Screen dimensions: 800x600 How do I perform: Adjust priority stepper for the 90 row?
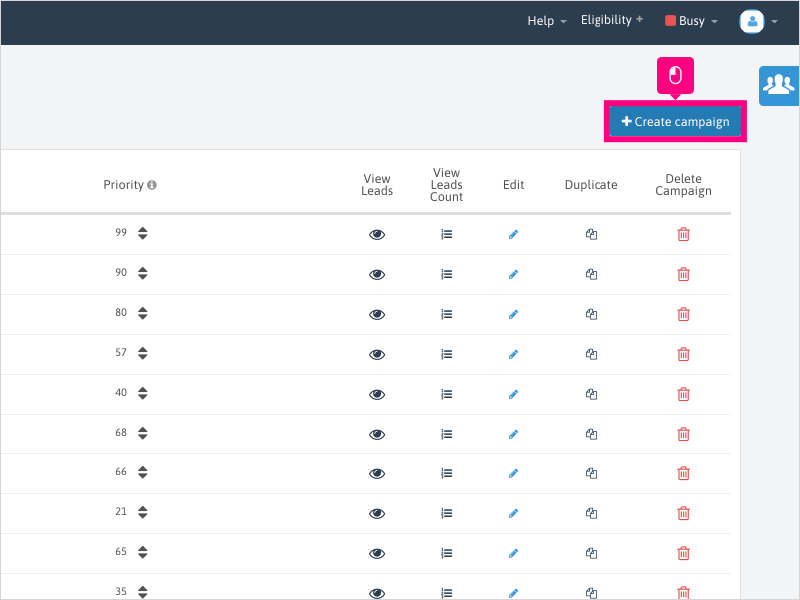[142, 273]
